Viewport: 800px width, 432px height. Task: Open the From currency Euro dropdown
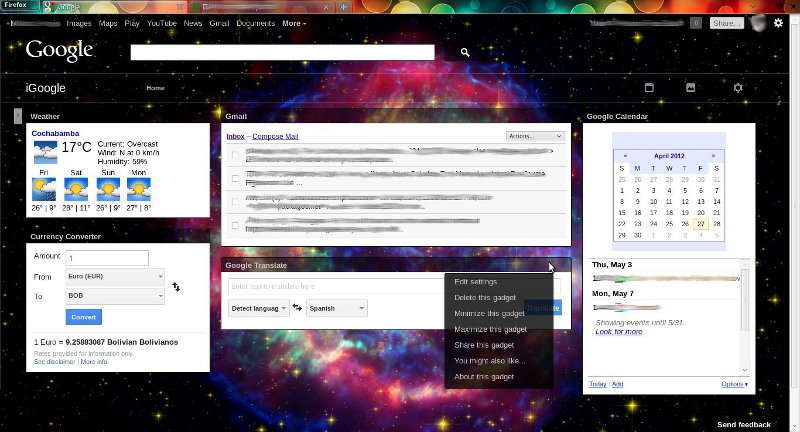tap(115, 276)
